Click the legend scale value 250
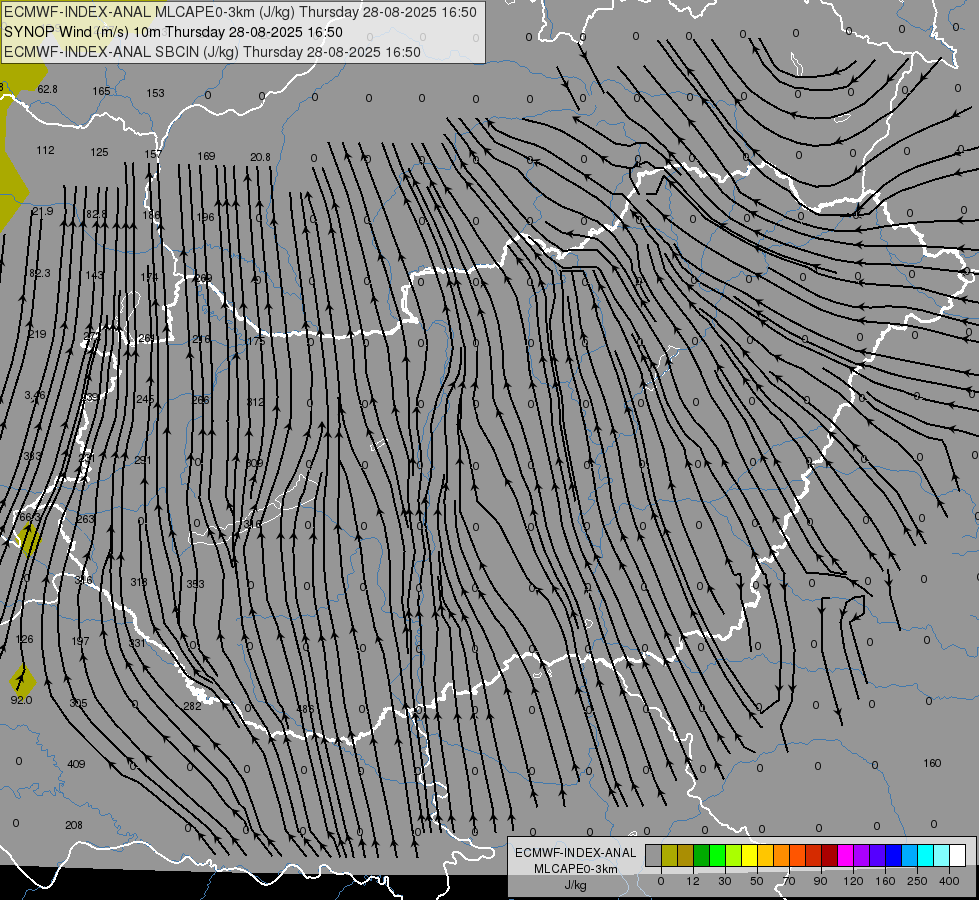This screenshot has width=979, height=900. [917, 881]
